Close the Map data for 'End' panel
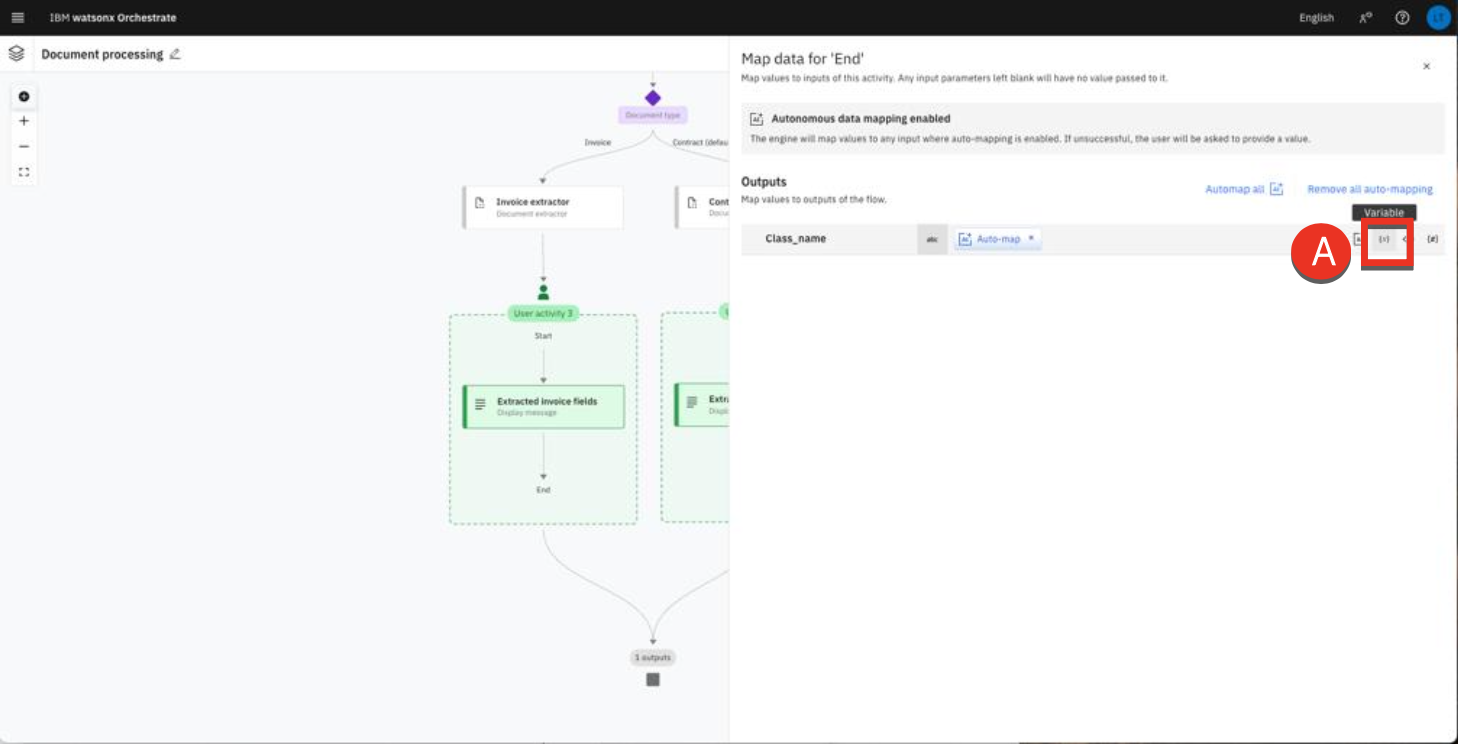The width and height of the screenshot is (1459, 744). (x=1426, y=66)
